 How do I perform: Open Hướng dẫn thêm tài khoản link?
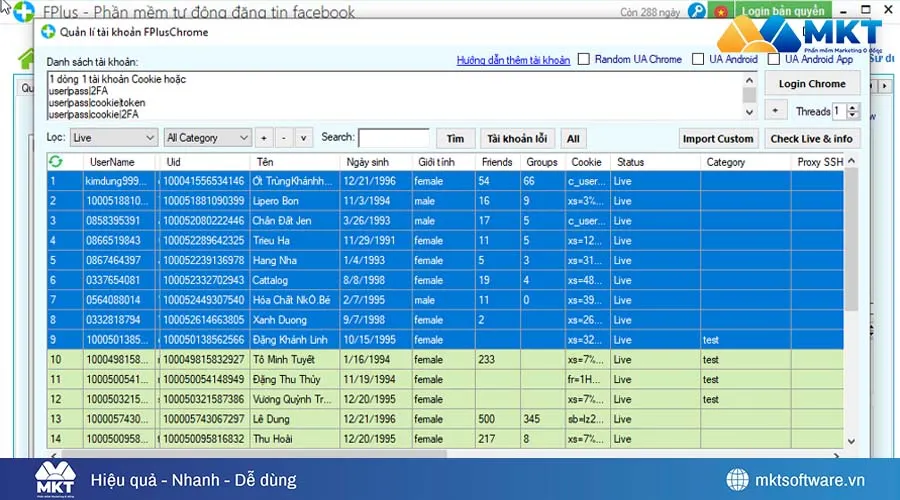[513, 60]
